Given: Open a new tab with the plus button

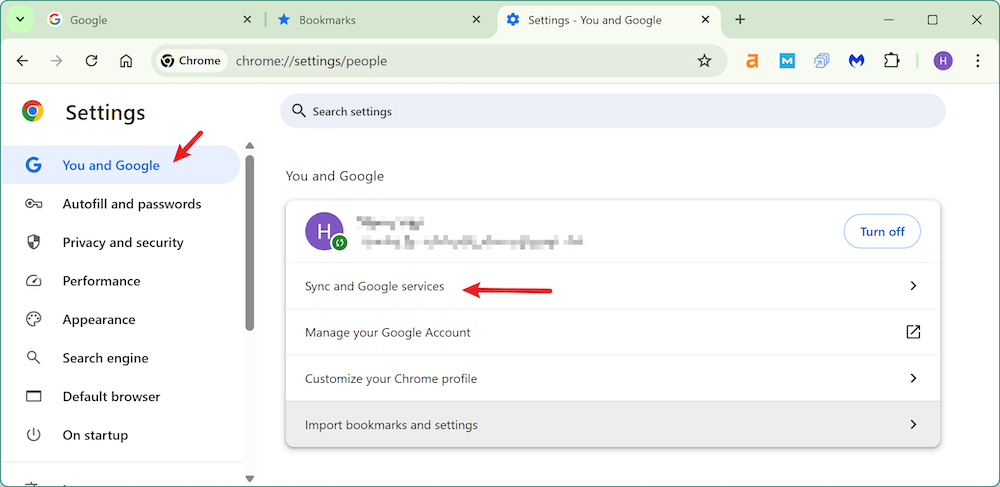Looking at the screenshot, I should click(x=740, y=20).
